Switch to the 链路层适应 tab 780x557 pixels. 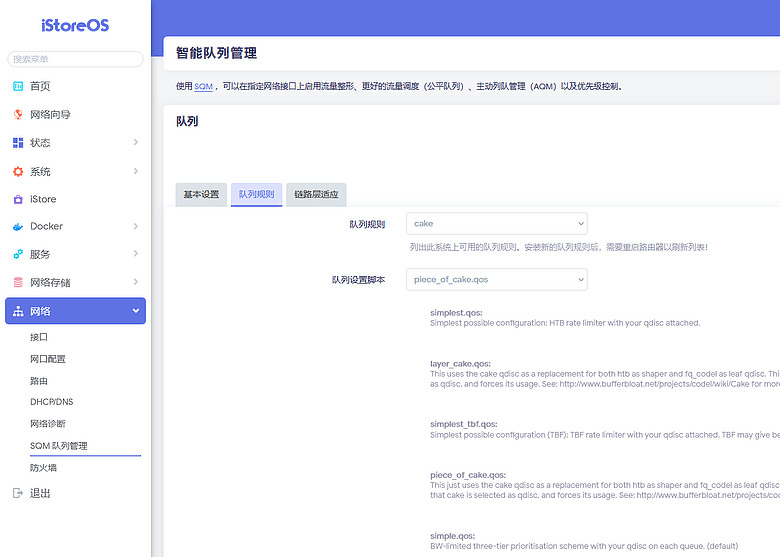[x=316, y=194]
